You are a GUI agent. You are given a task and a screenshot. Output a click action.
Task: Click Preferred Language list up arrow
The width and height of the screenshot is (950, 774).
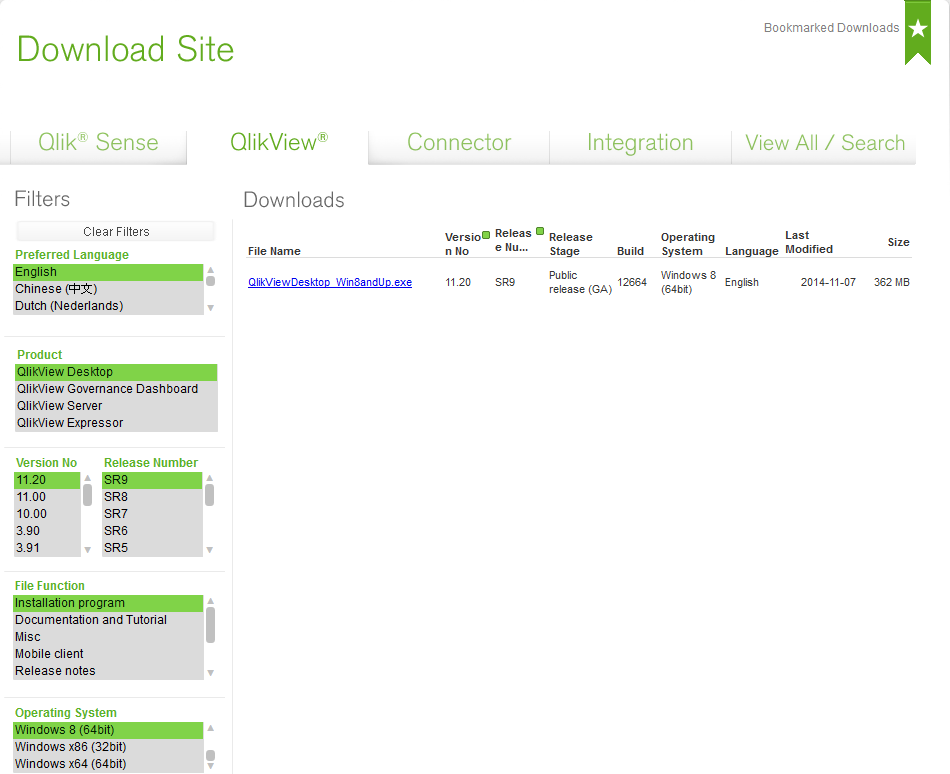tap(210, 270)
